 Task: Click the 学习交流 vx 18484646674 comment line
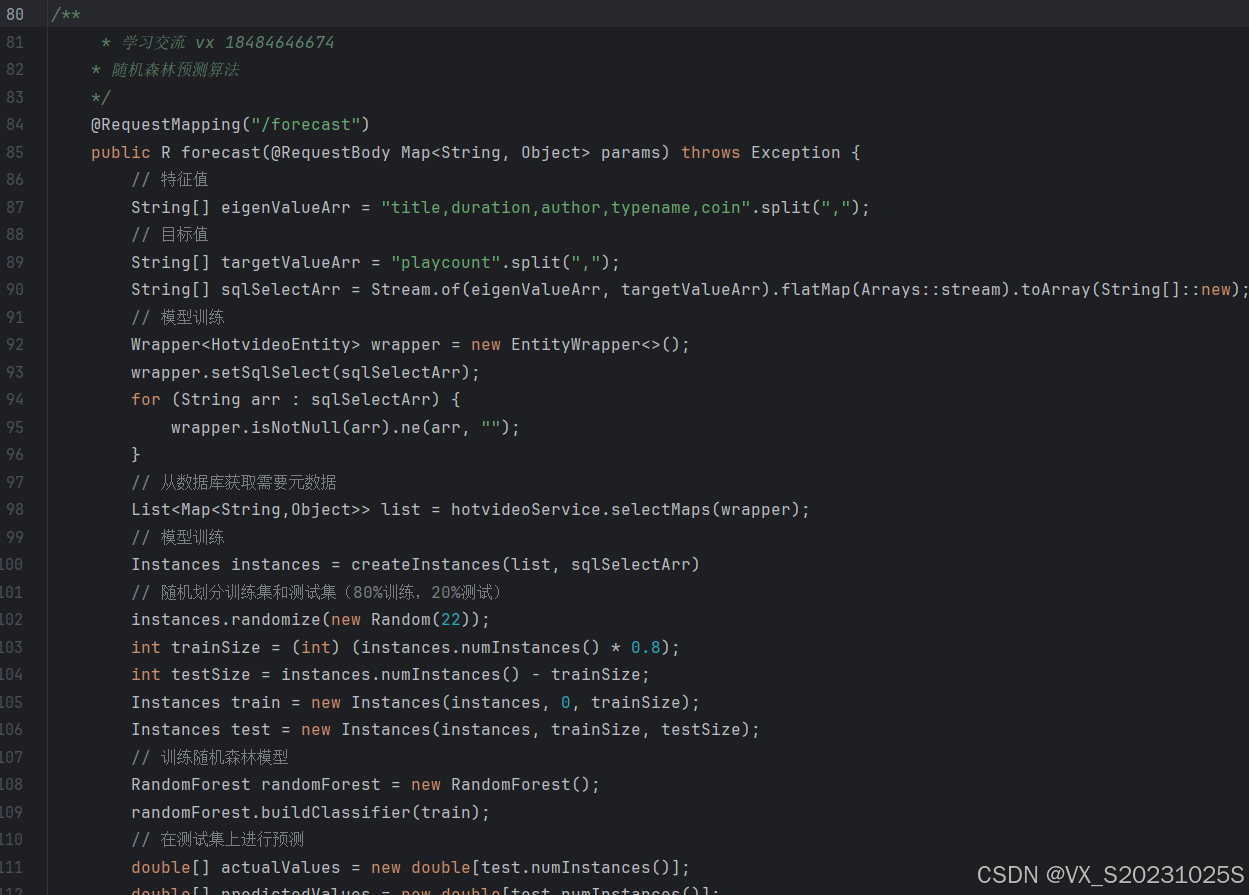tap(218, 42)
